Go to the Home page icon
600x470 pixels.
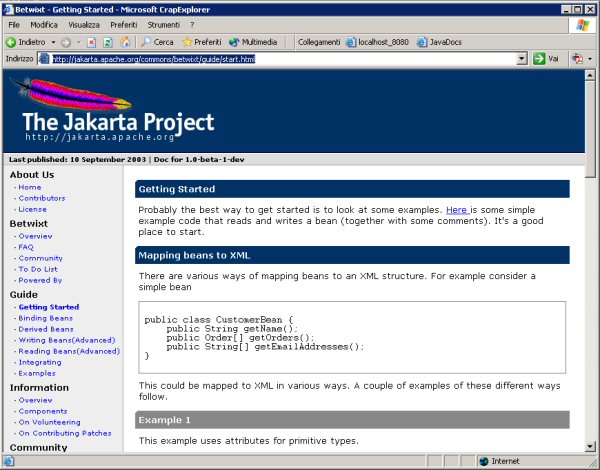[x=125, y=42]
